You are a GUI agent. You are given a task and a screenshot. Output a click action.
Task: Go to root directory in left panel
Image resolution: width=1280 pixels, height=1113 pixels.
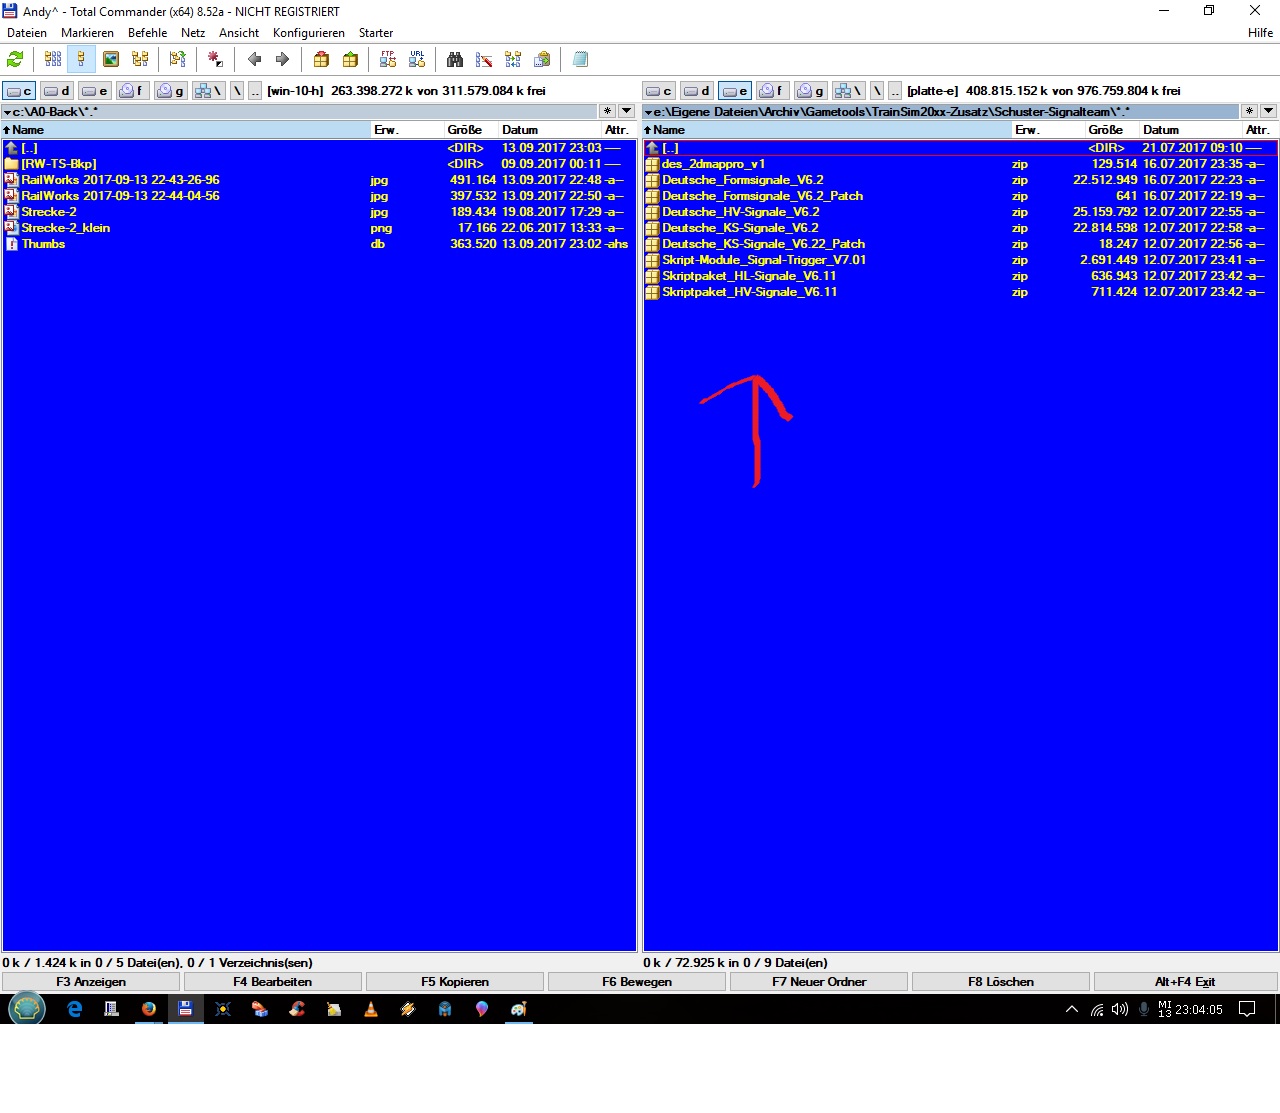(x=237, y=91)
